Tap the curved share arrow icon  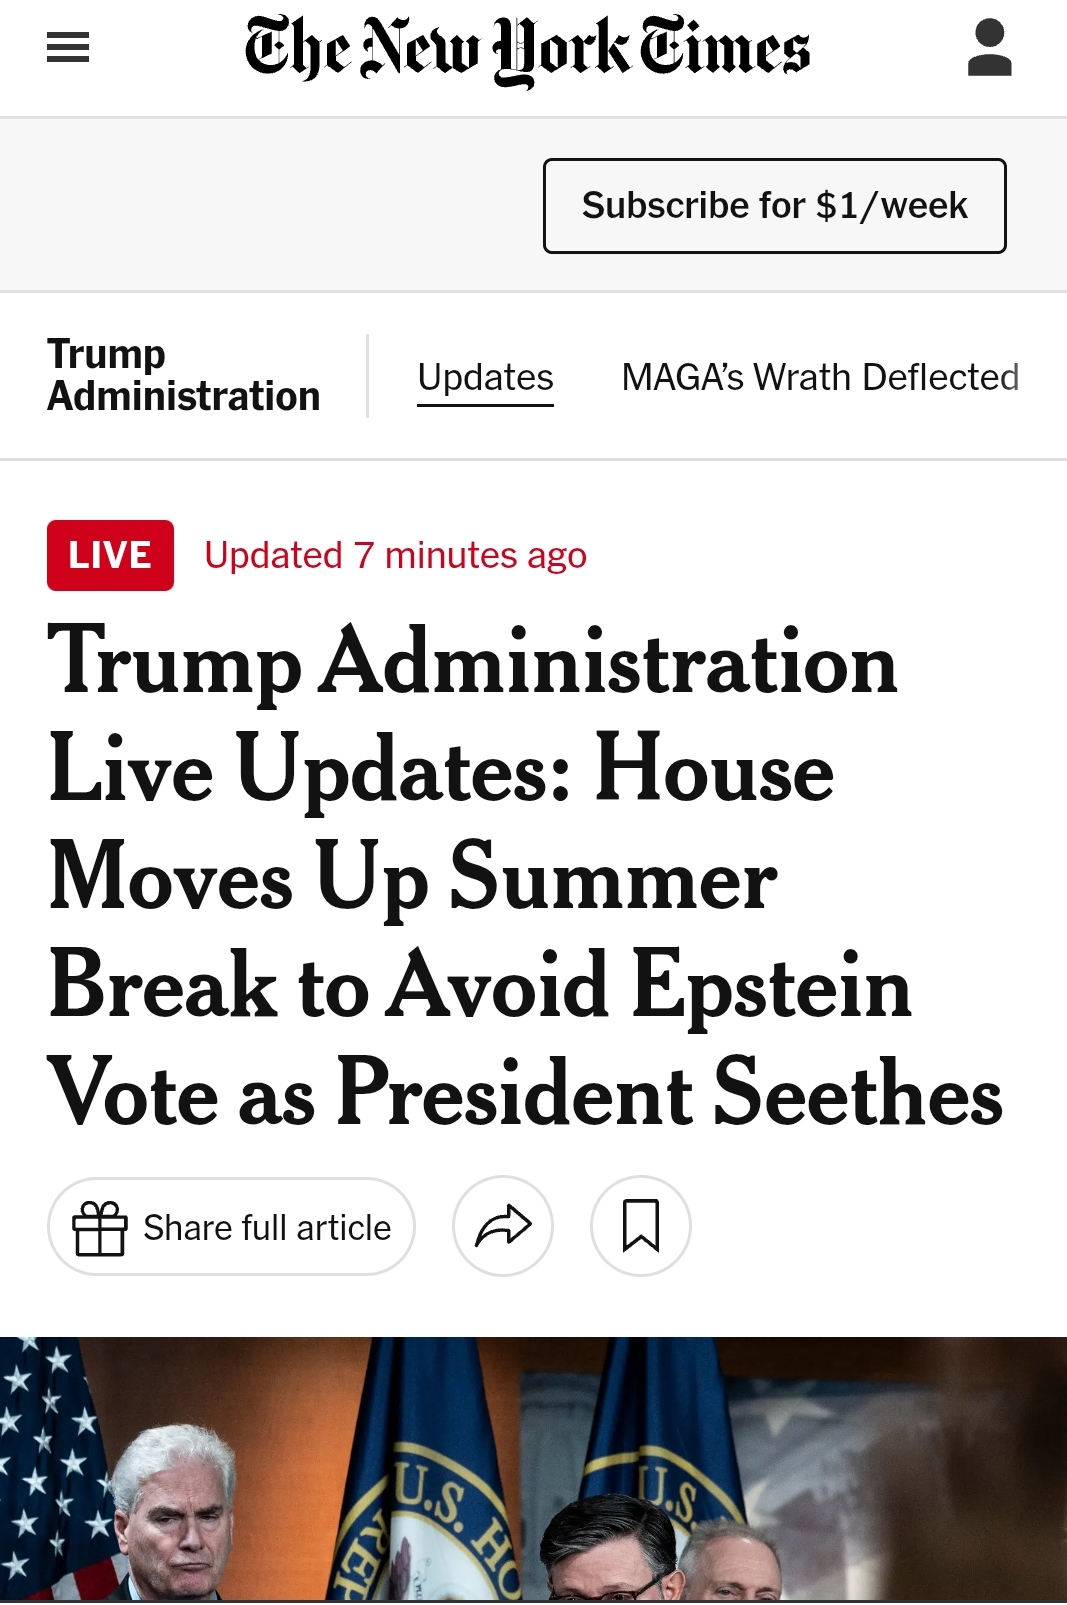coord(503,1226)
